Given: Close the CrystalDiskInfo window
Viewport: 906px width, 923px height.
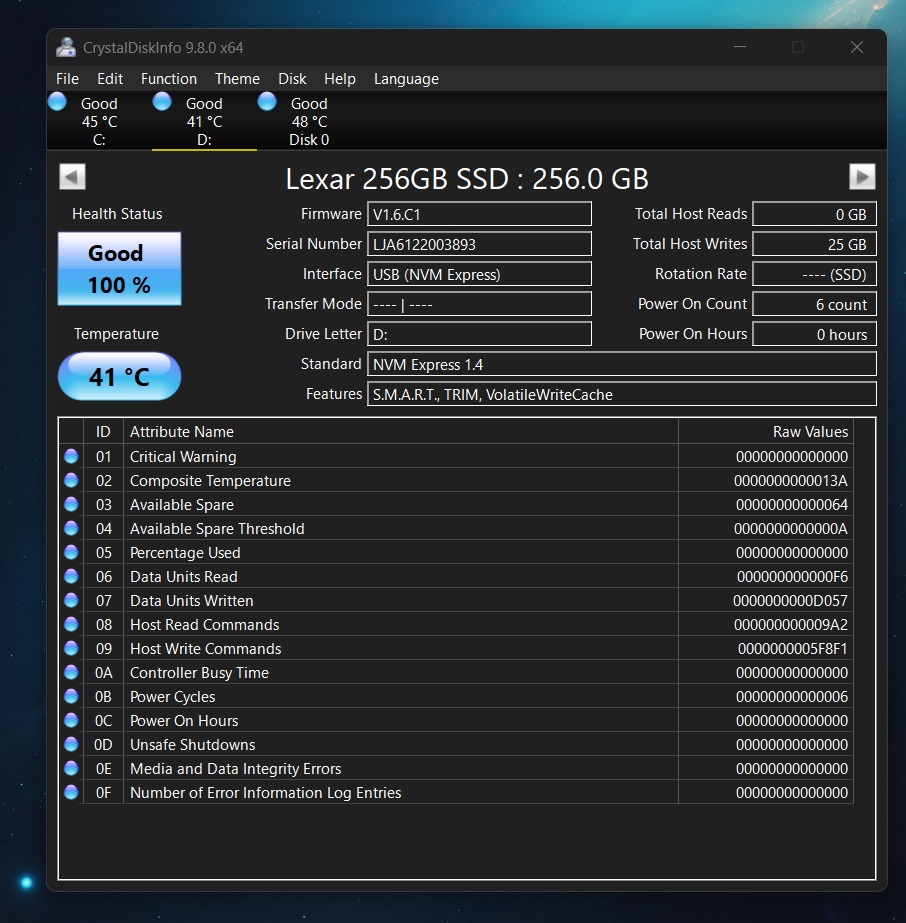Looking at the screenshot, I should (857, 47).
